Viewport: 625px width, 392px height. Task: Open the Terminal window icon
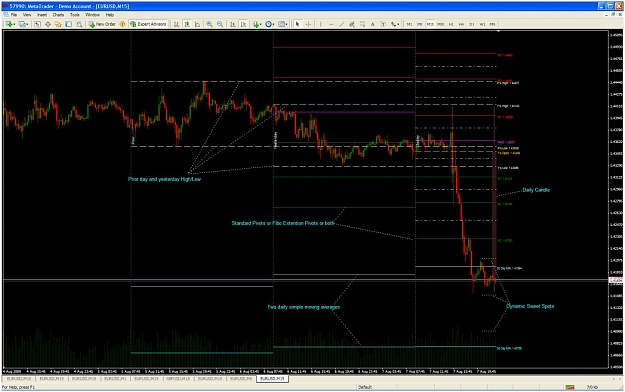click(69, 24)
